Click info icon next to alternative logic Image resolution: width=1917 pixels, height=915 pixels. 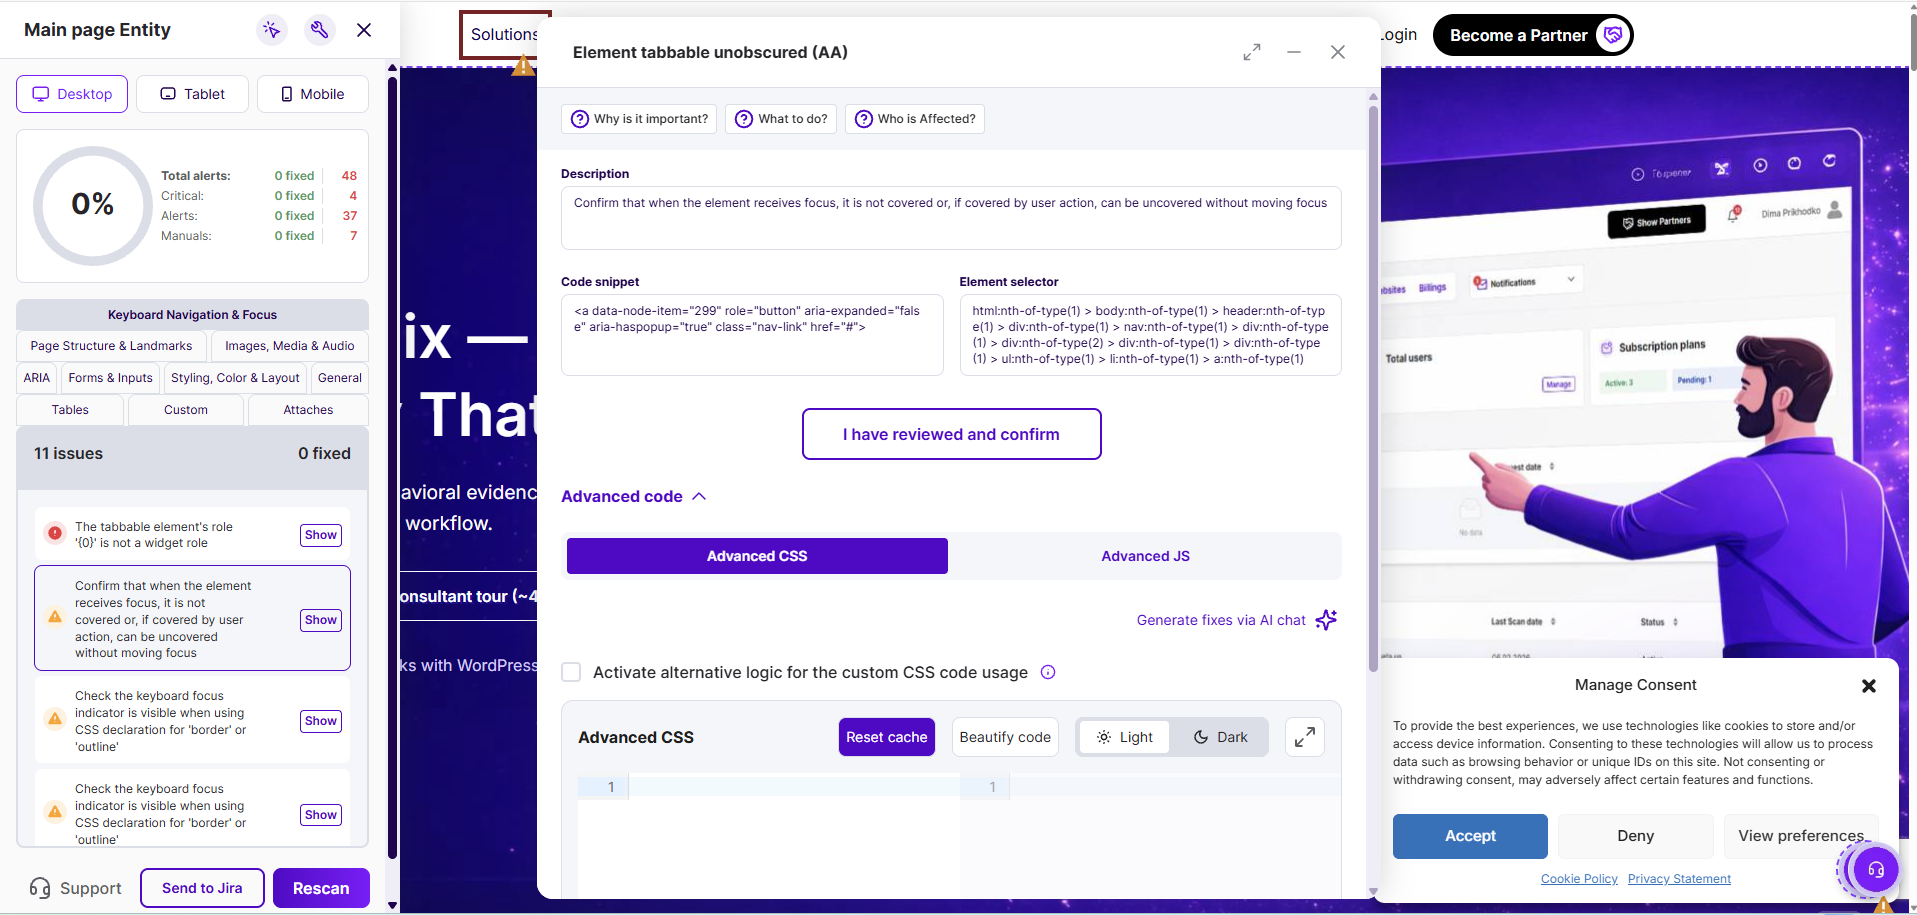(1048, 672)
